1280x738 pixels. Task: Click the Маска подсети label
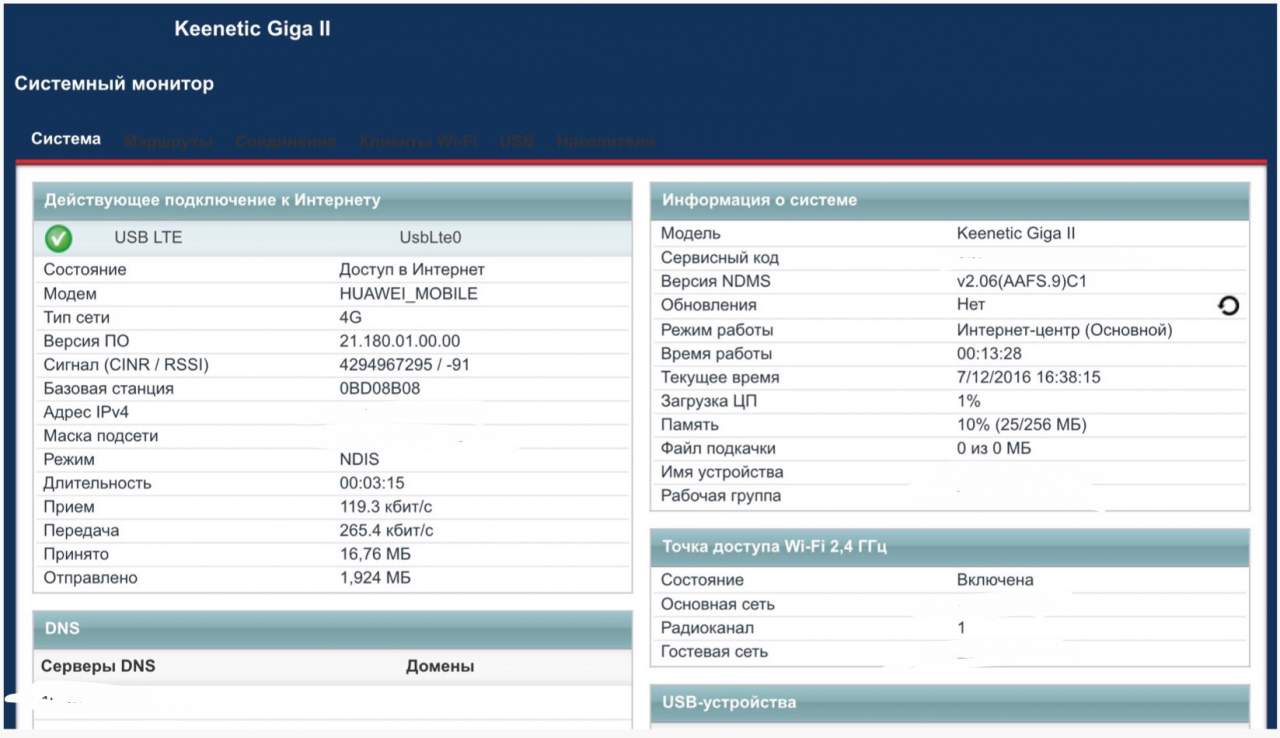tap(101, 436)
